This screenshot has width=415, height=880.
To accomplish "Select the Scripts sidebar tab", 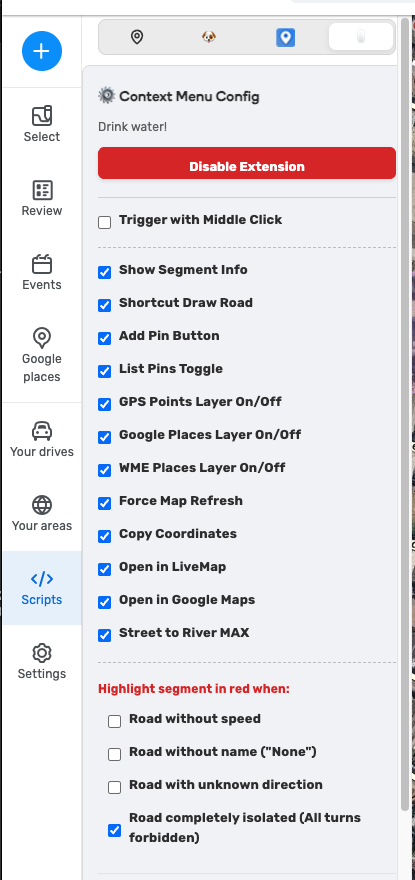I will click(x=42, y=588).
